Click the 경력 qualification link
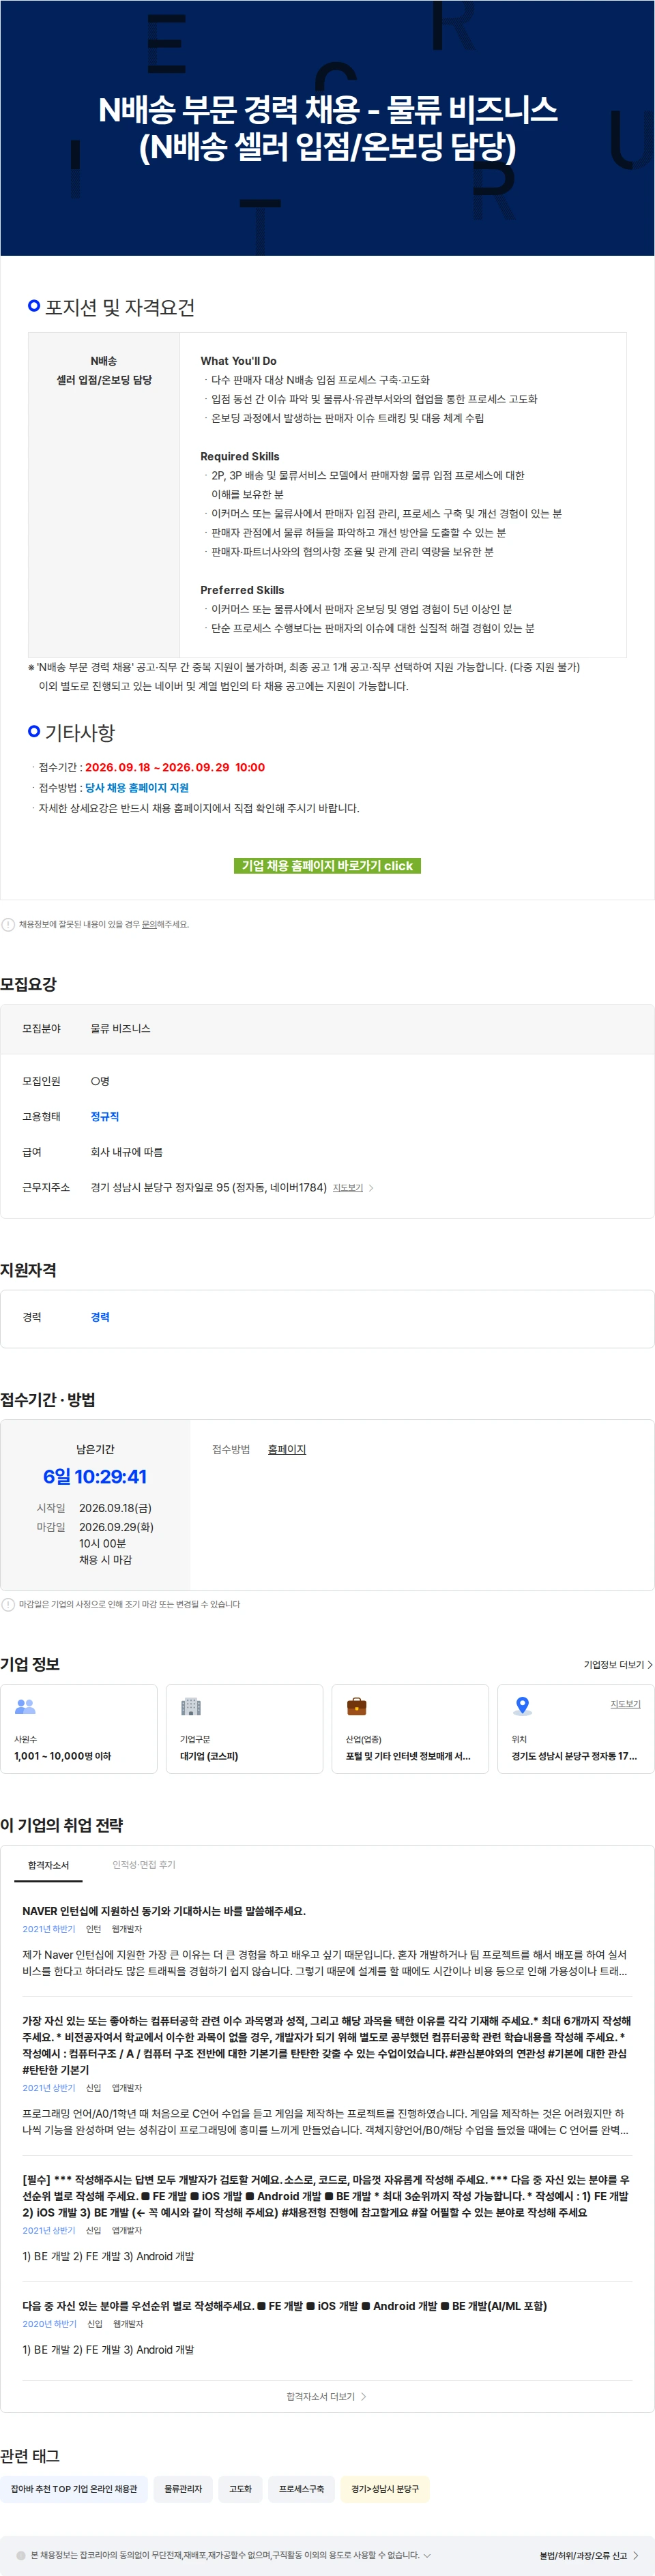The height and width of the screenshot is (2576, 655). pyautogui.click(x=100, y=1317)
